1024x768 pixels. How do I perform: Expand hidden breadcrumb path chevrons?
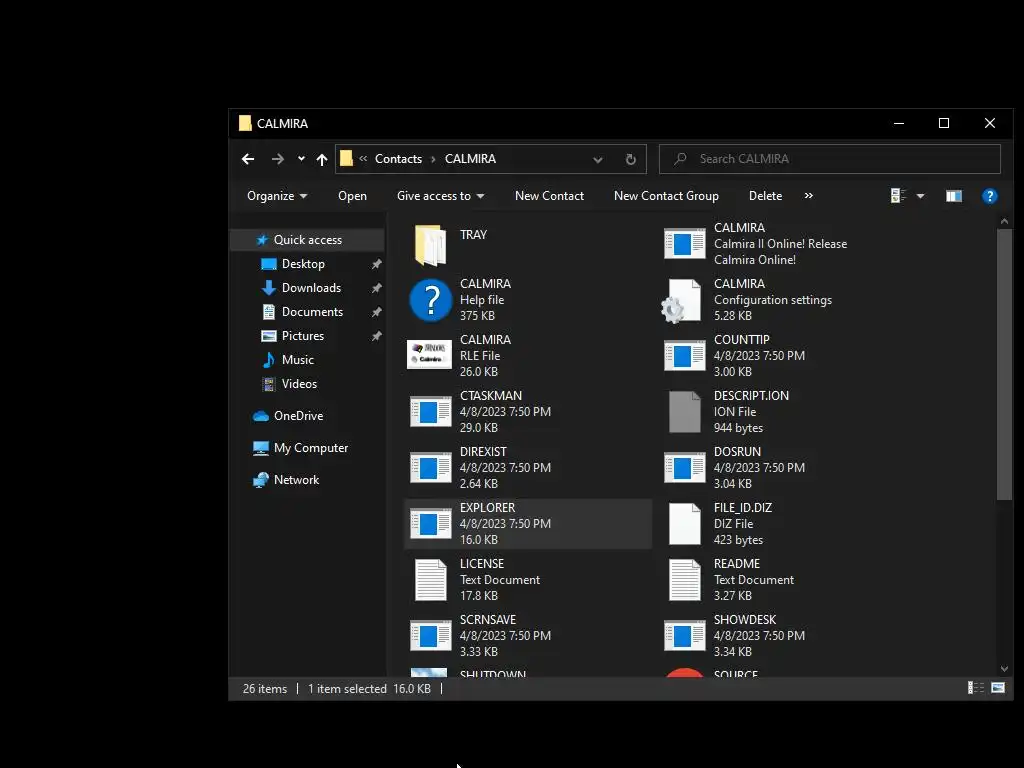point(363,159)
